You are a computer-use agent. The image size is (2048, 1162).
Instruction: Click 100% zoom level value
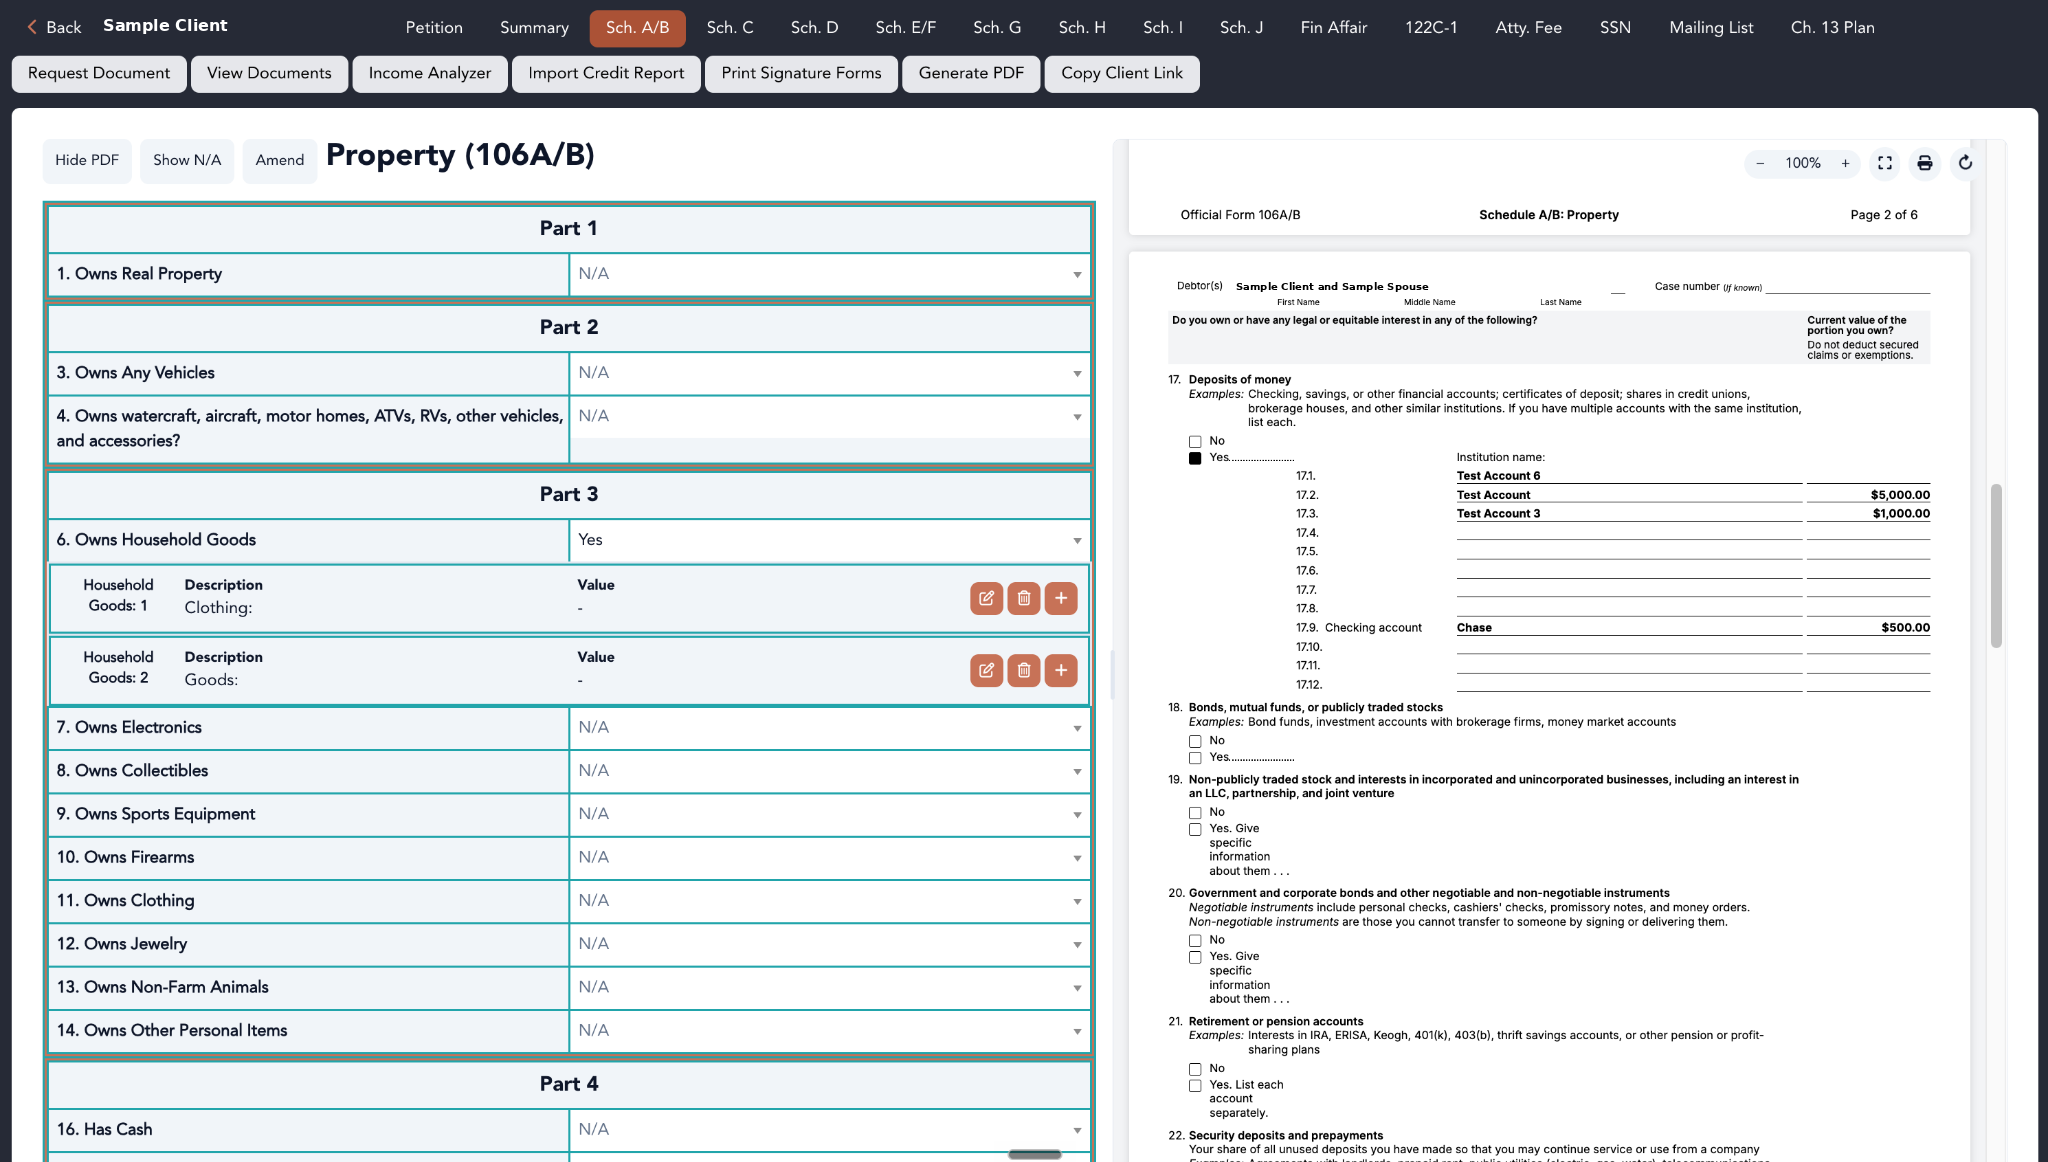[x=1803, y=163]
